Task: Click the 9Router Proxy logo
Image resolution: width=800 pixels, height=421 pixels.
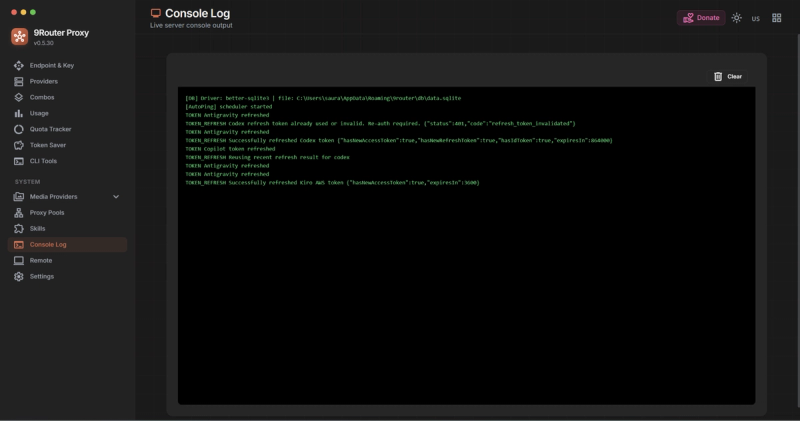Action: click(x=19, y=37)
